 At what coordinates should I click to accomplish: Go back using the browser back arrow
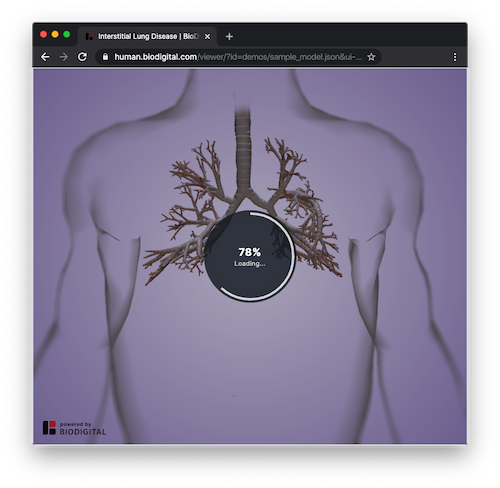(45, 57)
